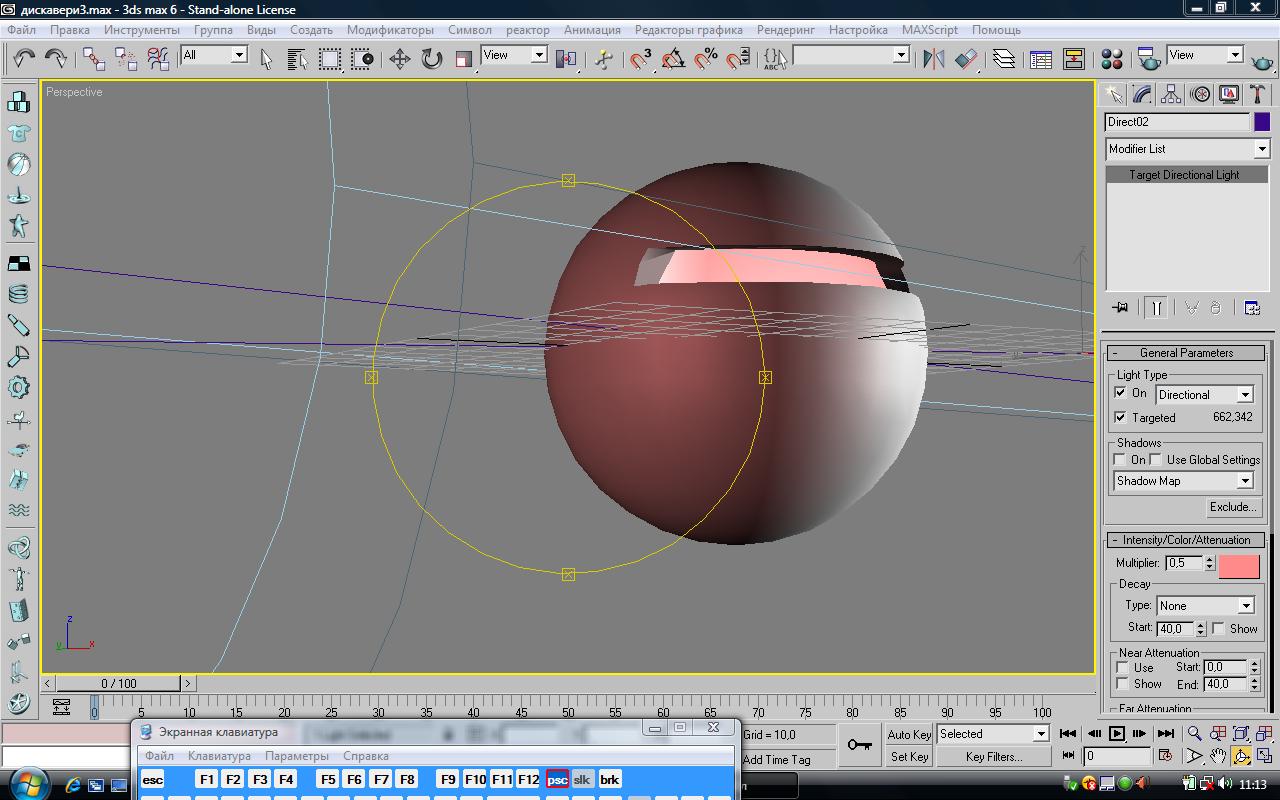Viewport: 1280px width, 800px height.
Task: Switch to the Motion command panel tab
Action: point(1201,94)
